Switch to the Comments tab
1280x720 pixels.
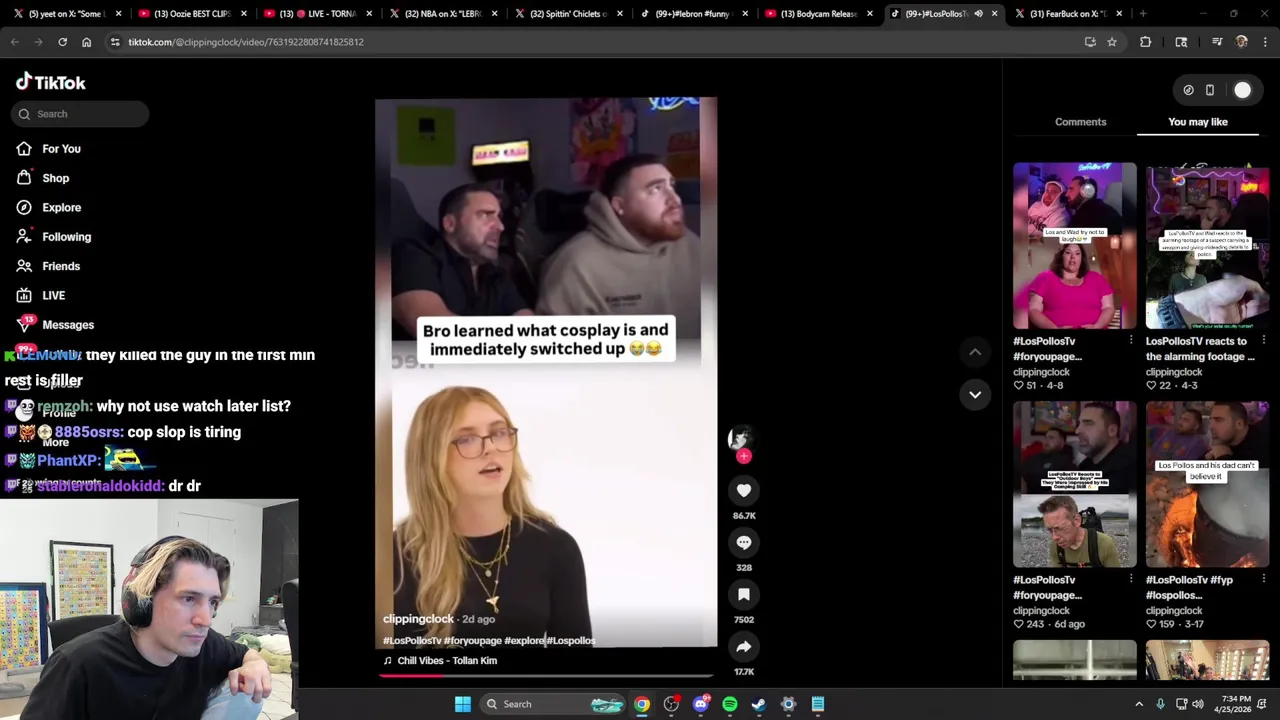click(1080, 122)
